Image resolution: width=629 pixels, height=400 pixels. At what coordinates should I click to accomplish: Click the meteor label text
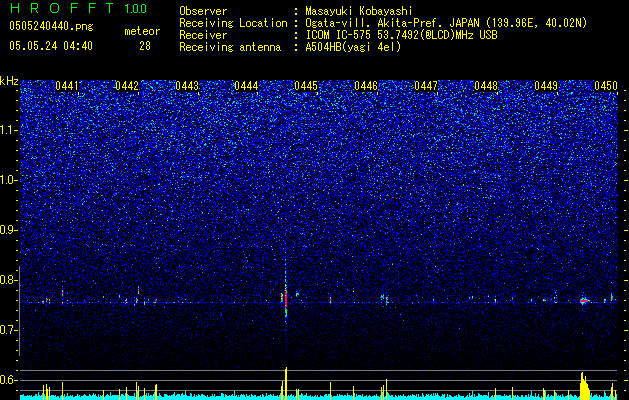[142, 31]
